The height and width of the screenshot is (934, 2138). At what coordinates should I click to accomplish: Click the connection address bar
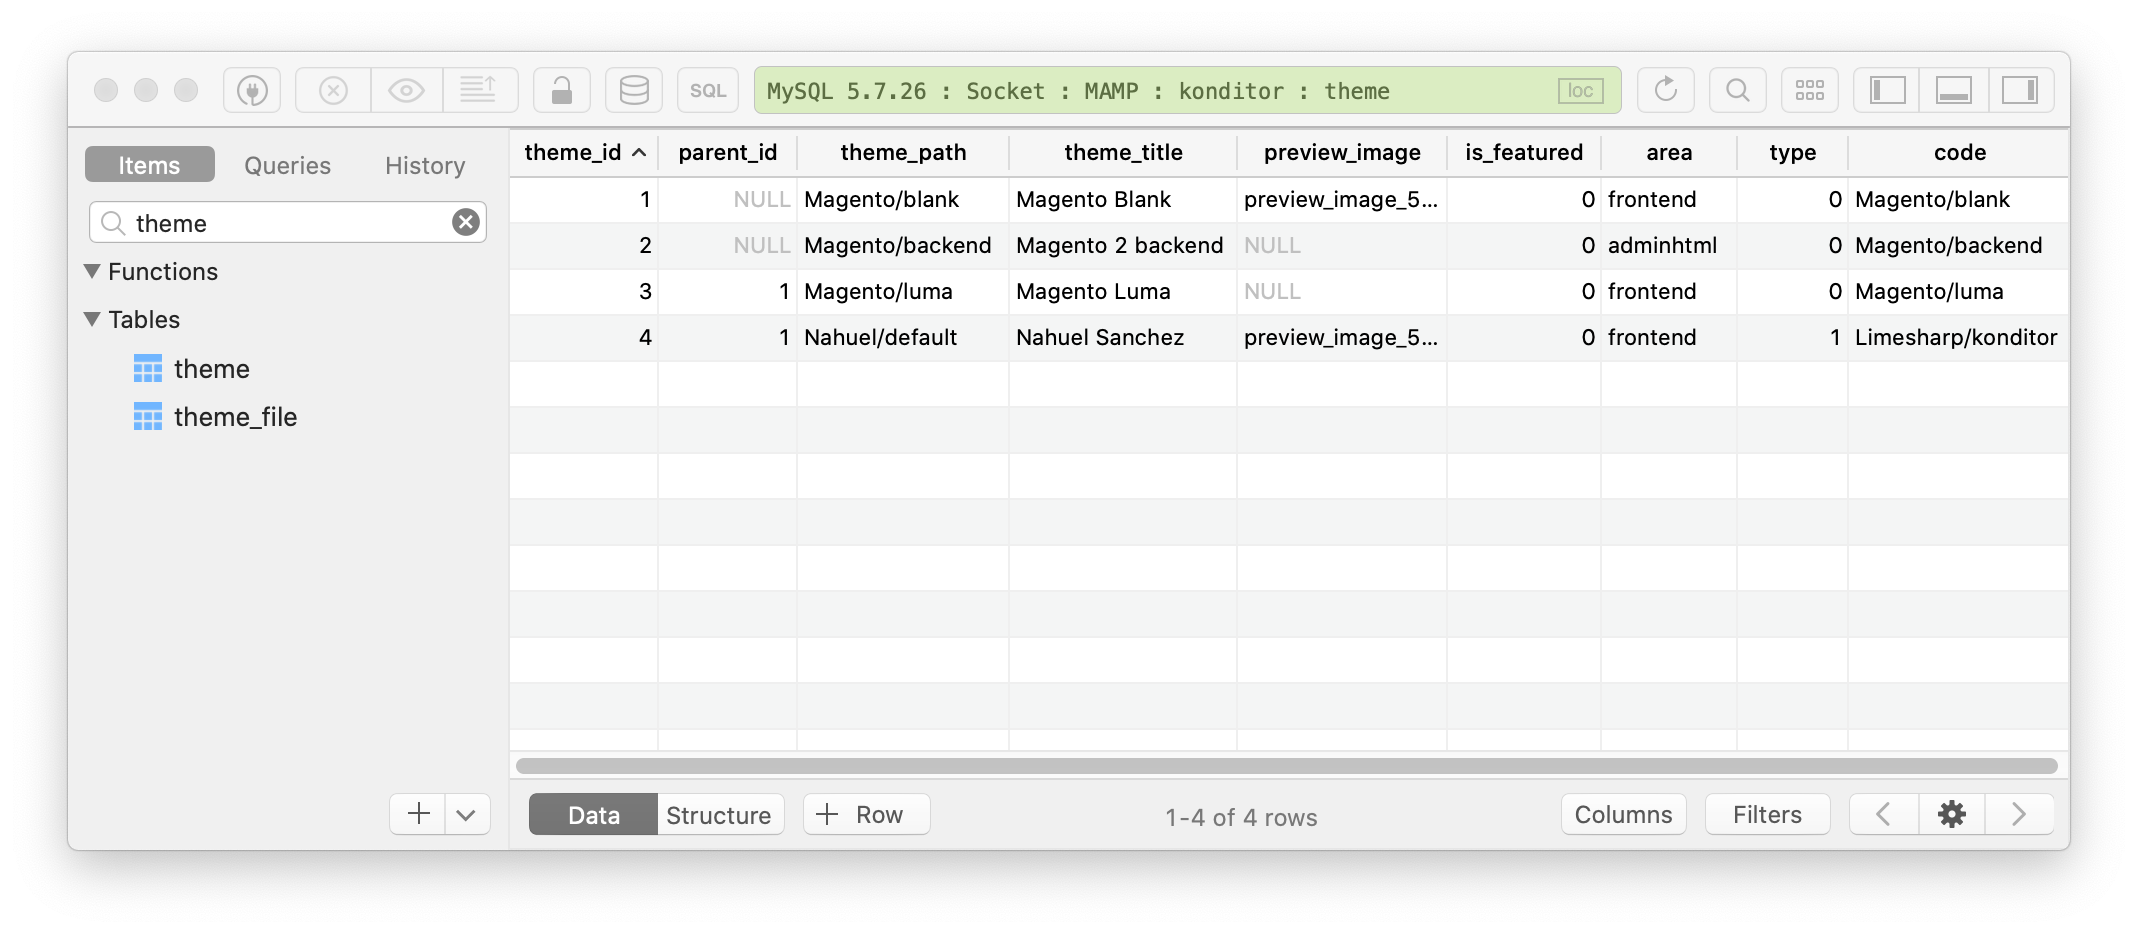[1188, 91]
